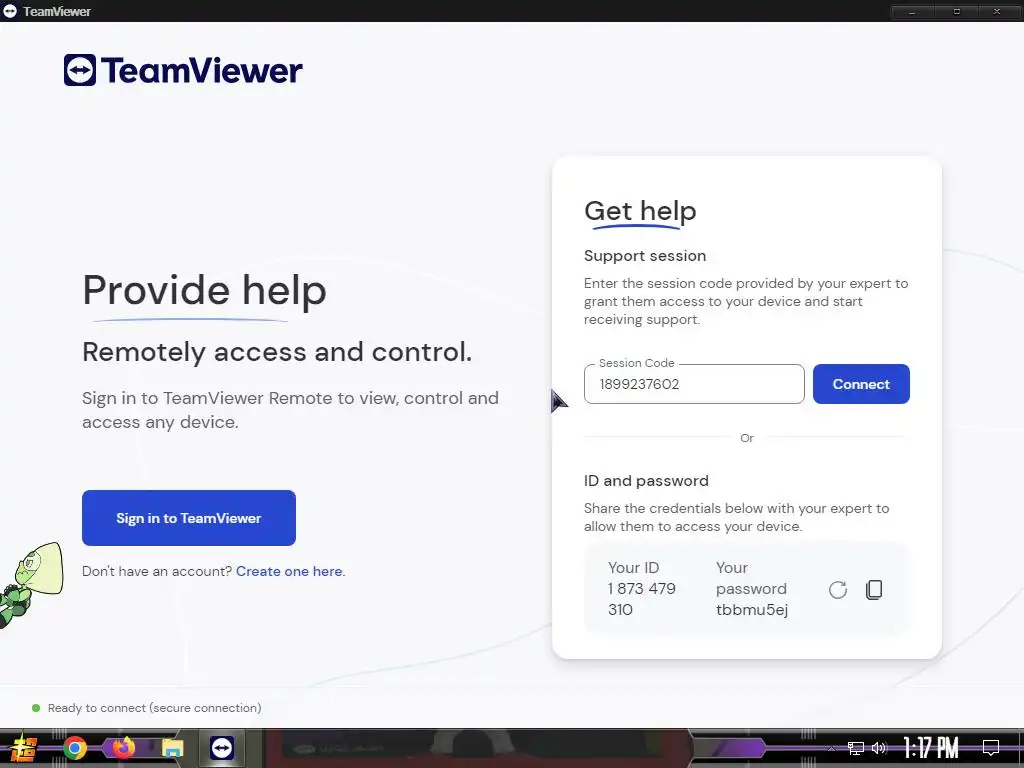Launch Firefox from the taskbar
Viewport: 1024px width, 768px height.
[123, 748]
